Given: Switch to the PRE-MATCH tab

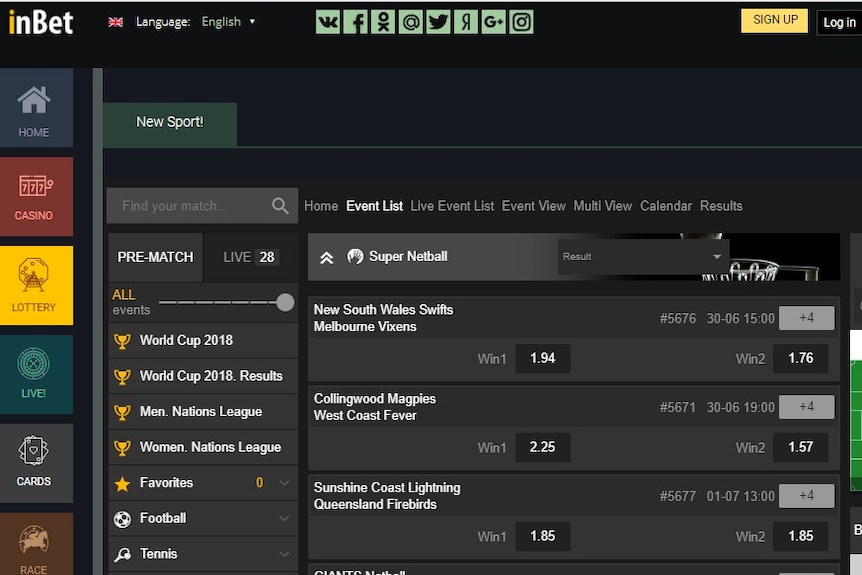Looking at the screenshot, I should tap(156, 257).
